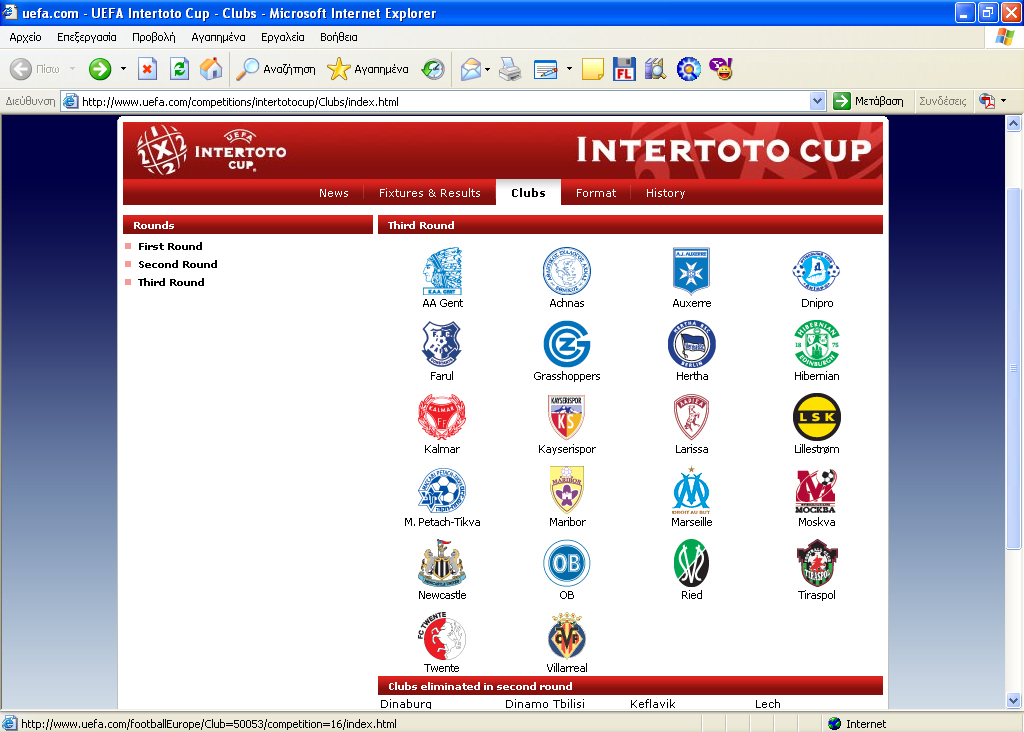Viewport: 1024px width, 732px height.
Task: Click the Newcastle club crest
Action: click(x=442, y=563)
